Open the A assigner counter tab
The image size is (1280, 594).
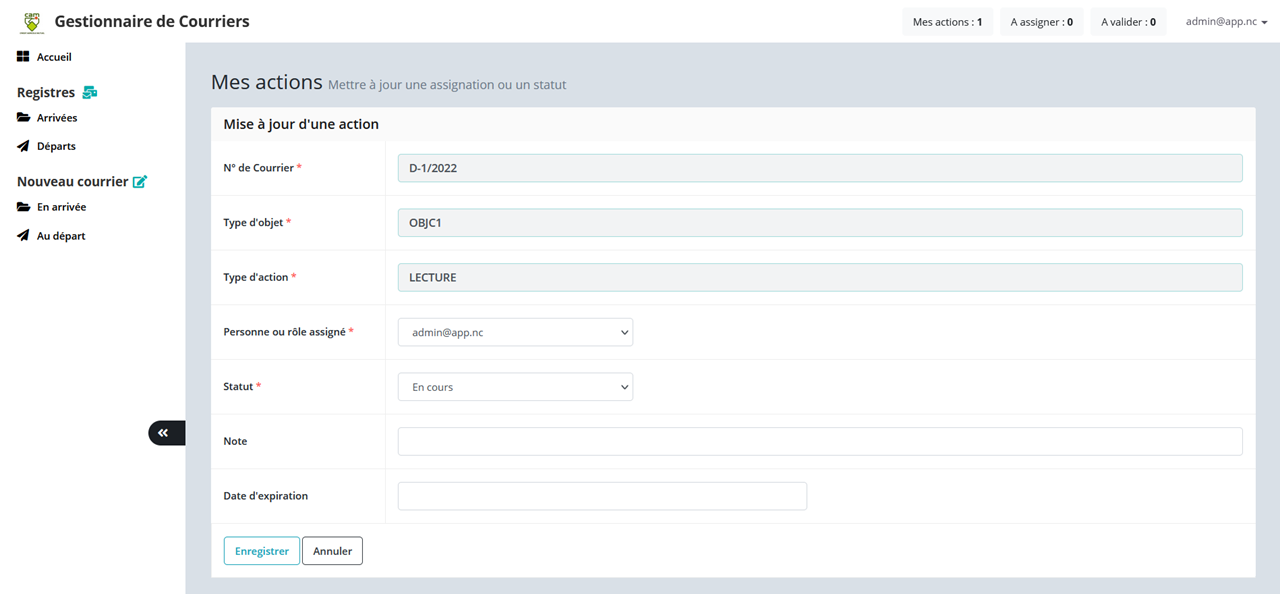point(1041,22)
